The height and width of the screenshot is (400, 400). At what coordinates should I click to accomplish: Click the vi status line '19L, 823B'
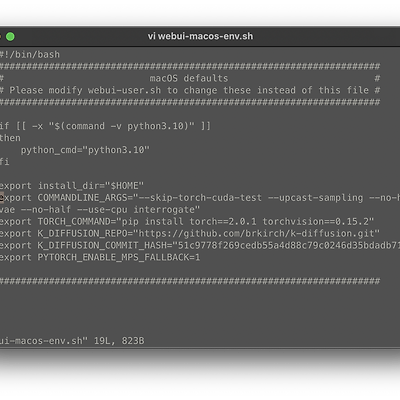(119, 341)
